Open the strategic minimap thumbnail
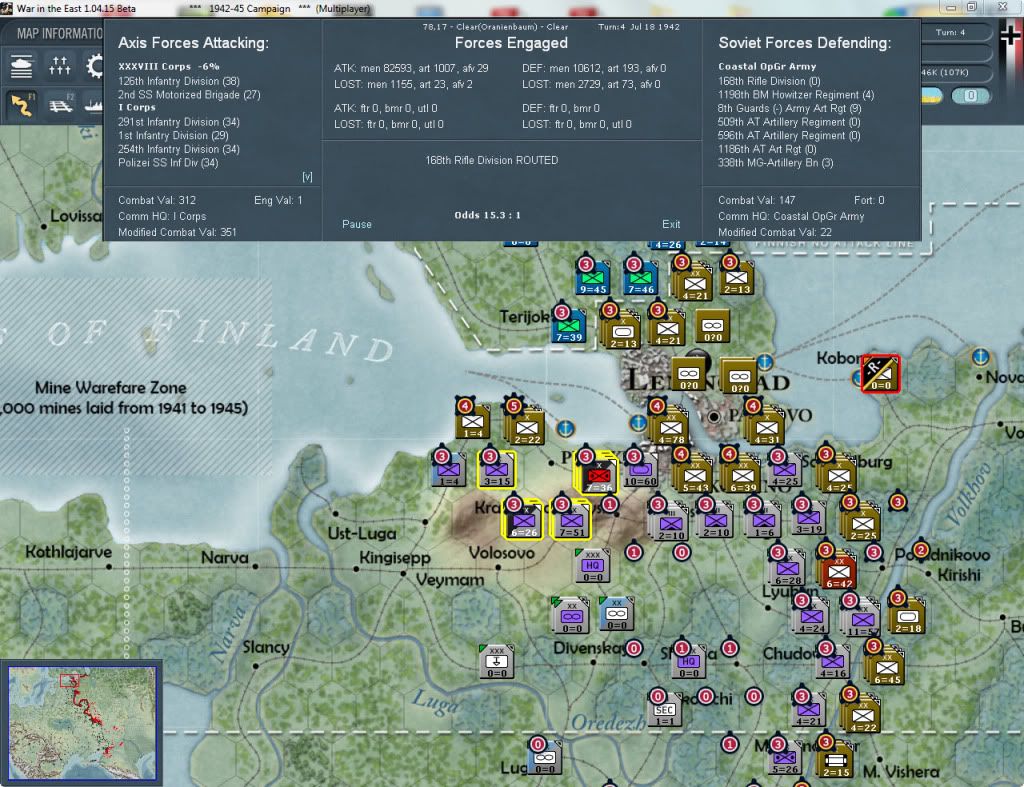Screen dimensions: 1024x787 point(82,722)
